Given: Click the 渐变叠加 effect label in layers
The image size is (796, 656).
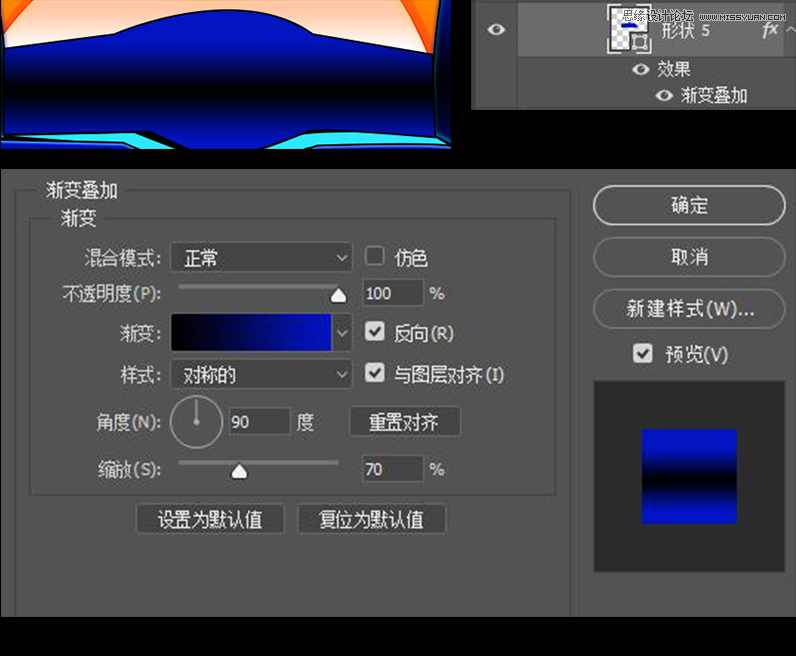Looking at the screenshot, I should [714, 95].
